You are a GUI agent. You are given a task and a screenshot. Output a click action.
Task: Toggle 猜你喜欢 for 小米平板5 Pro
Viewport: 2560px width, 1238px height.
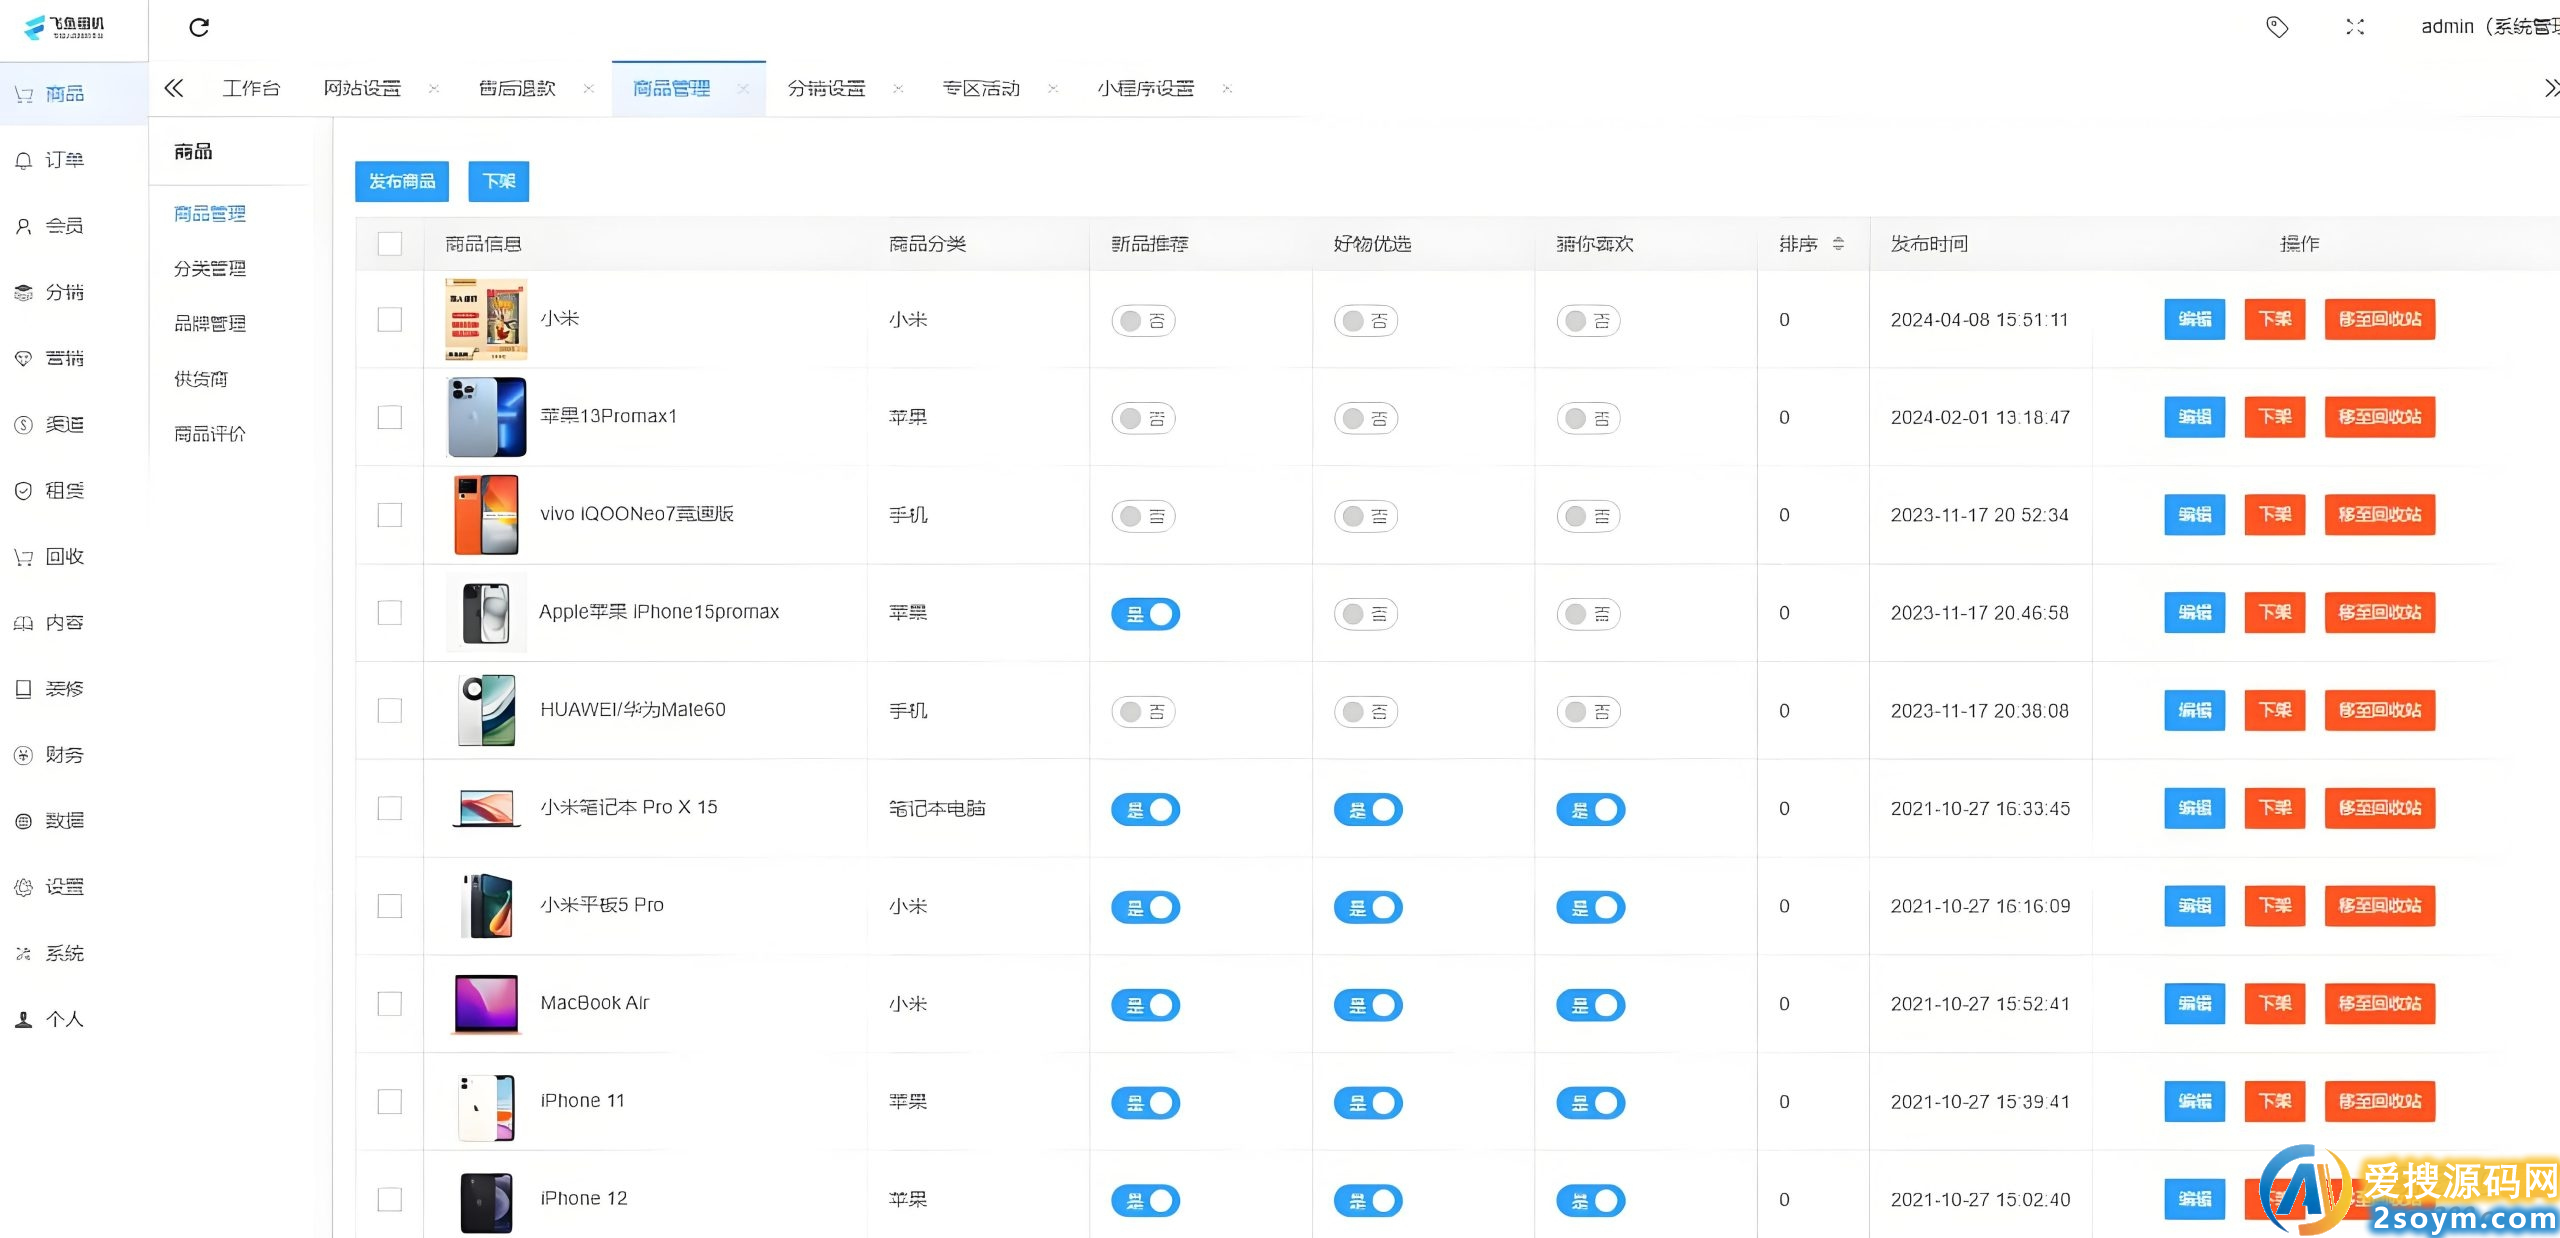pos(1590,907)
